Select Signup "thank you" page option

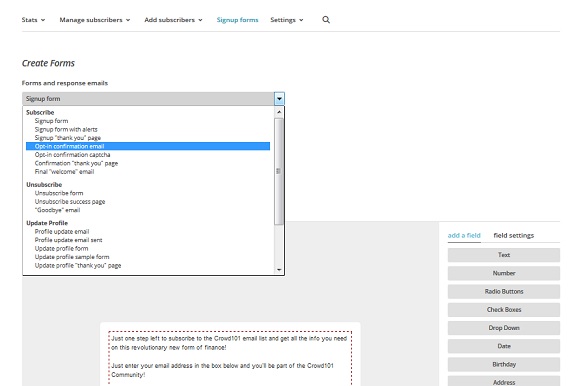click(x=68, y=138)
